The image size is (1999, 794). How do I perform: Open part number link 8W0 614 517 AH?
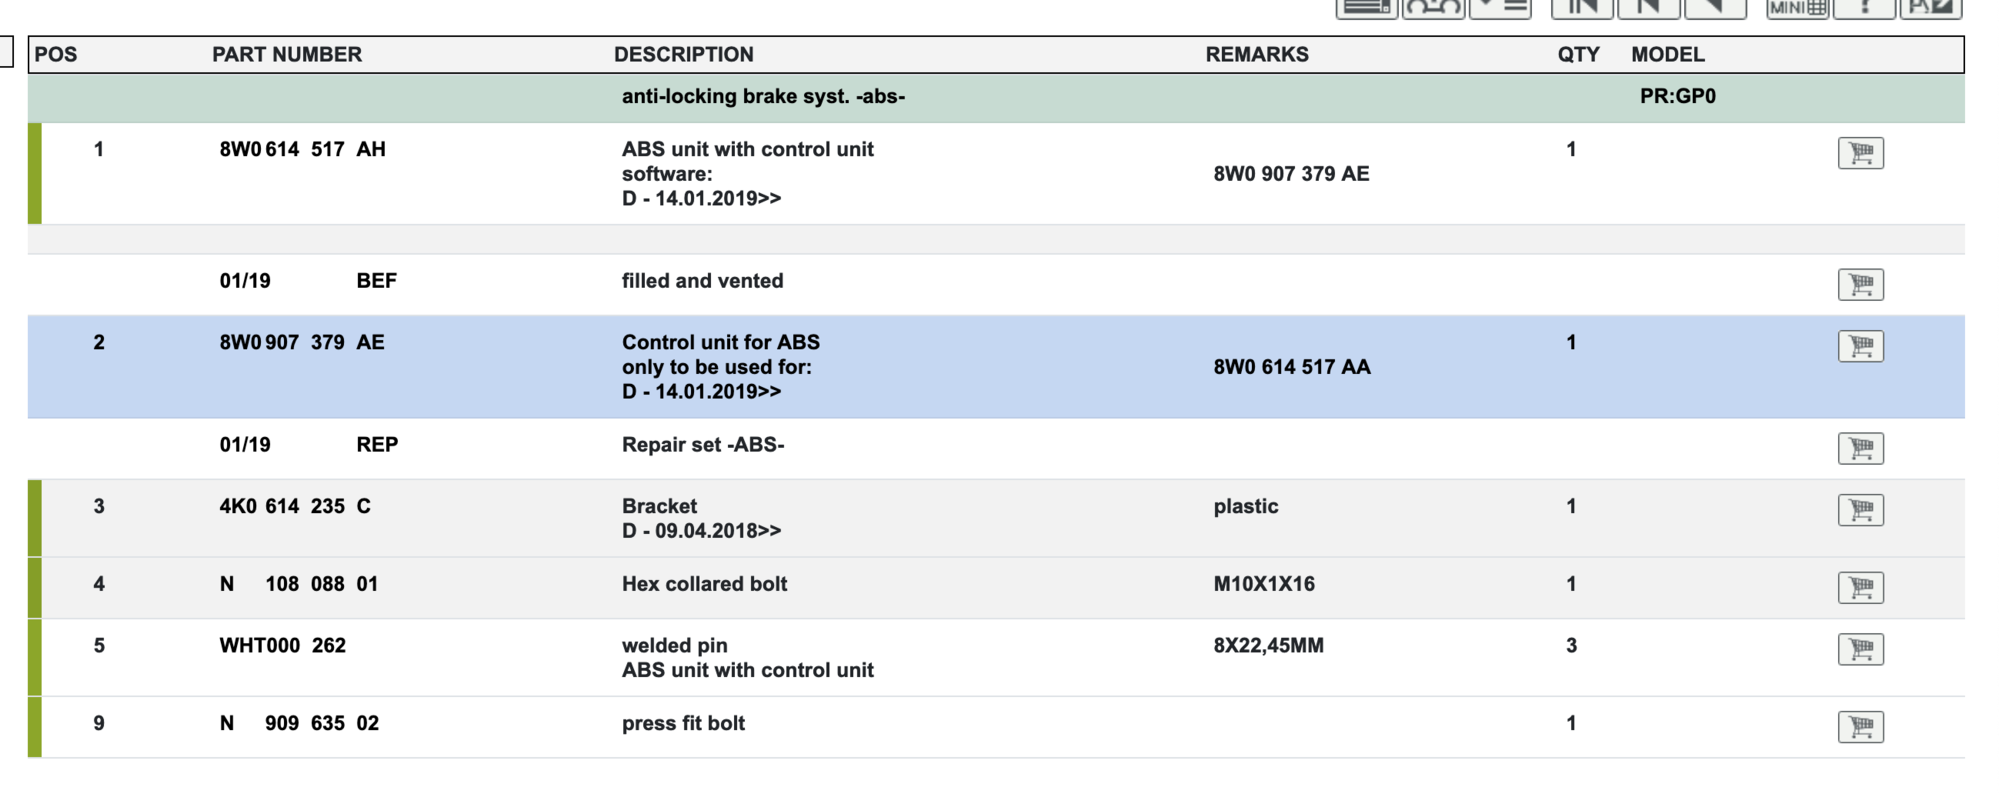(302, 149)
